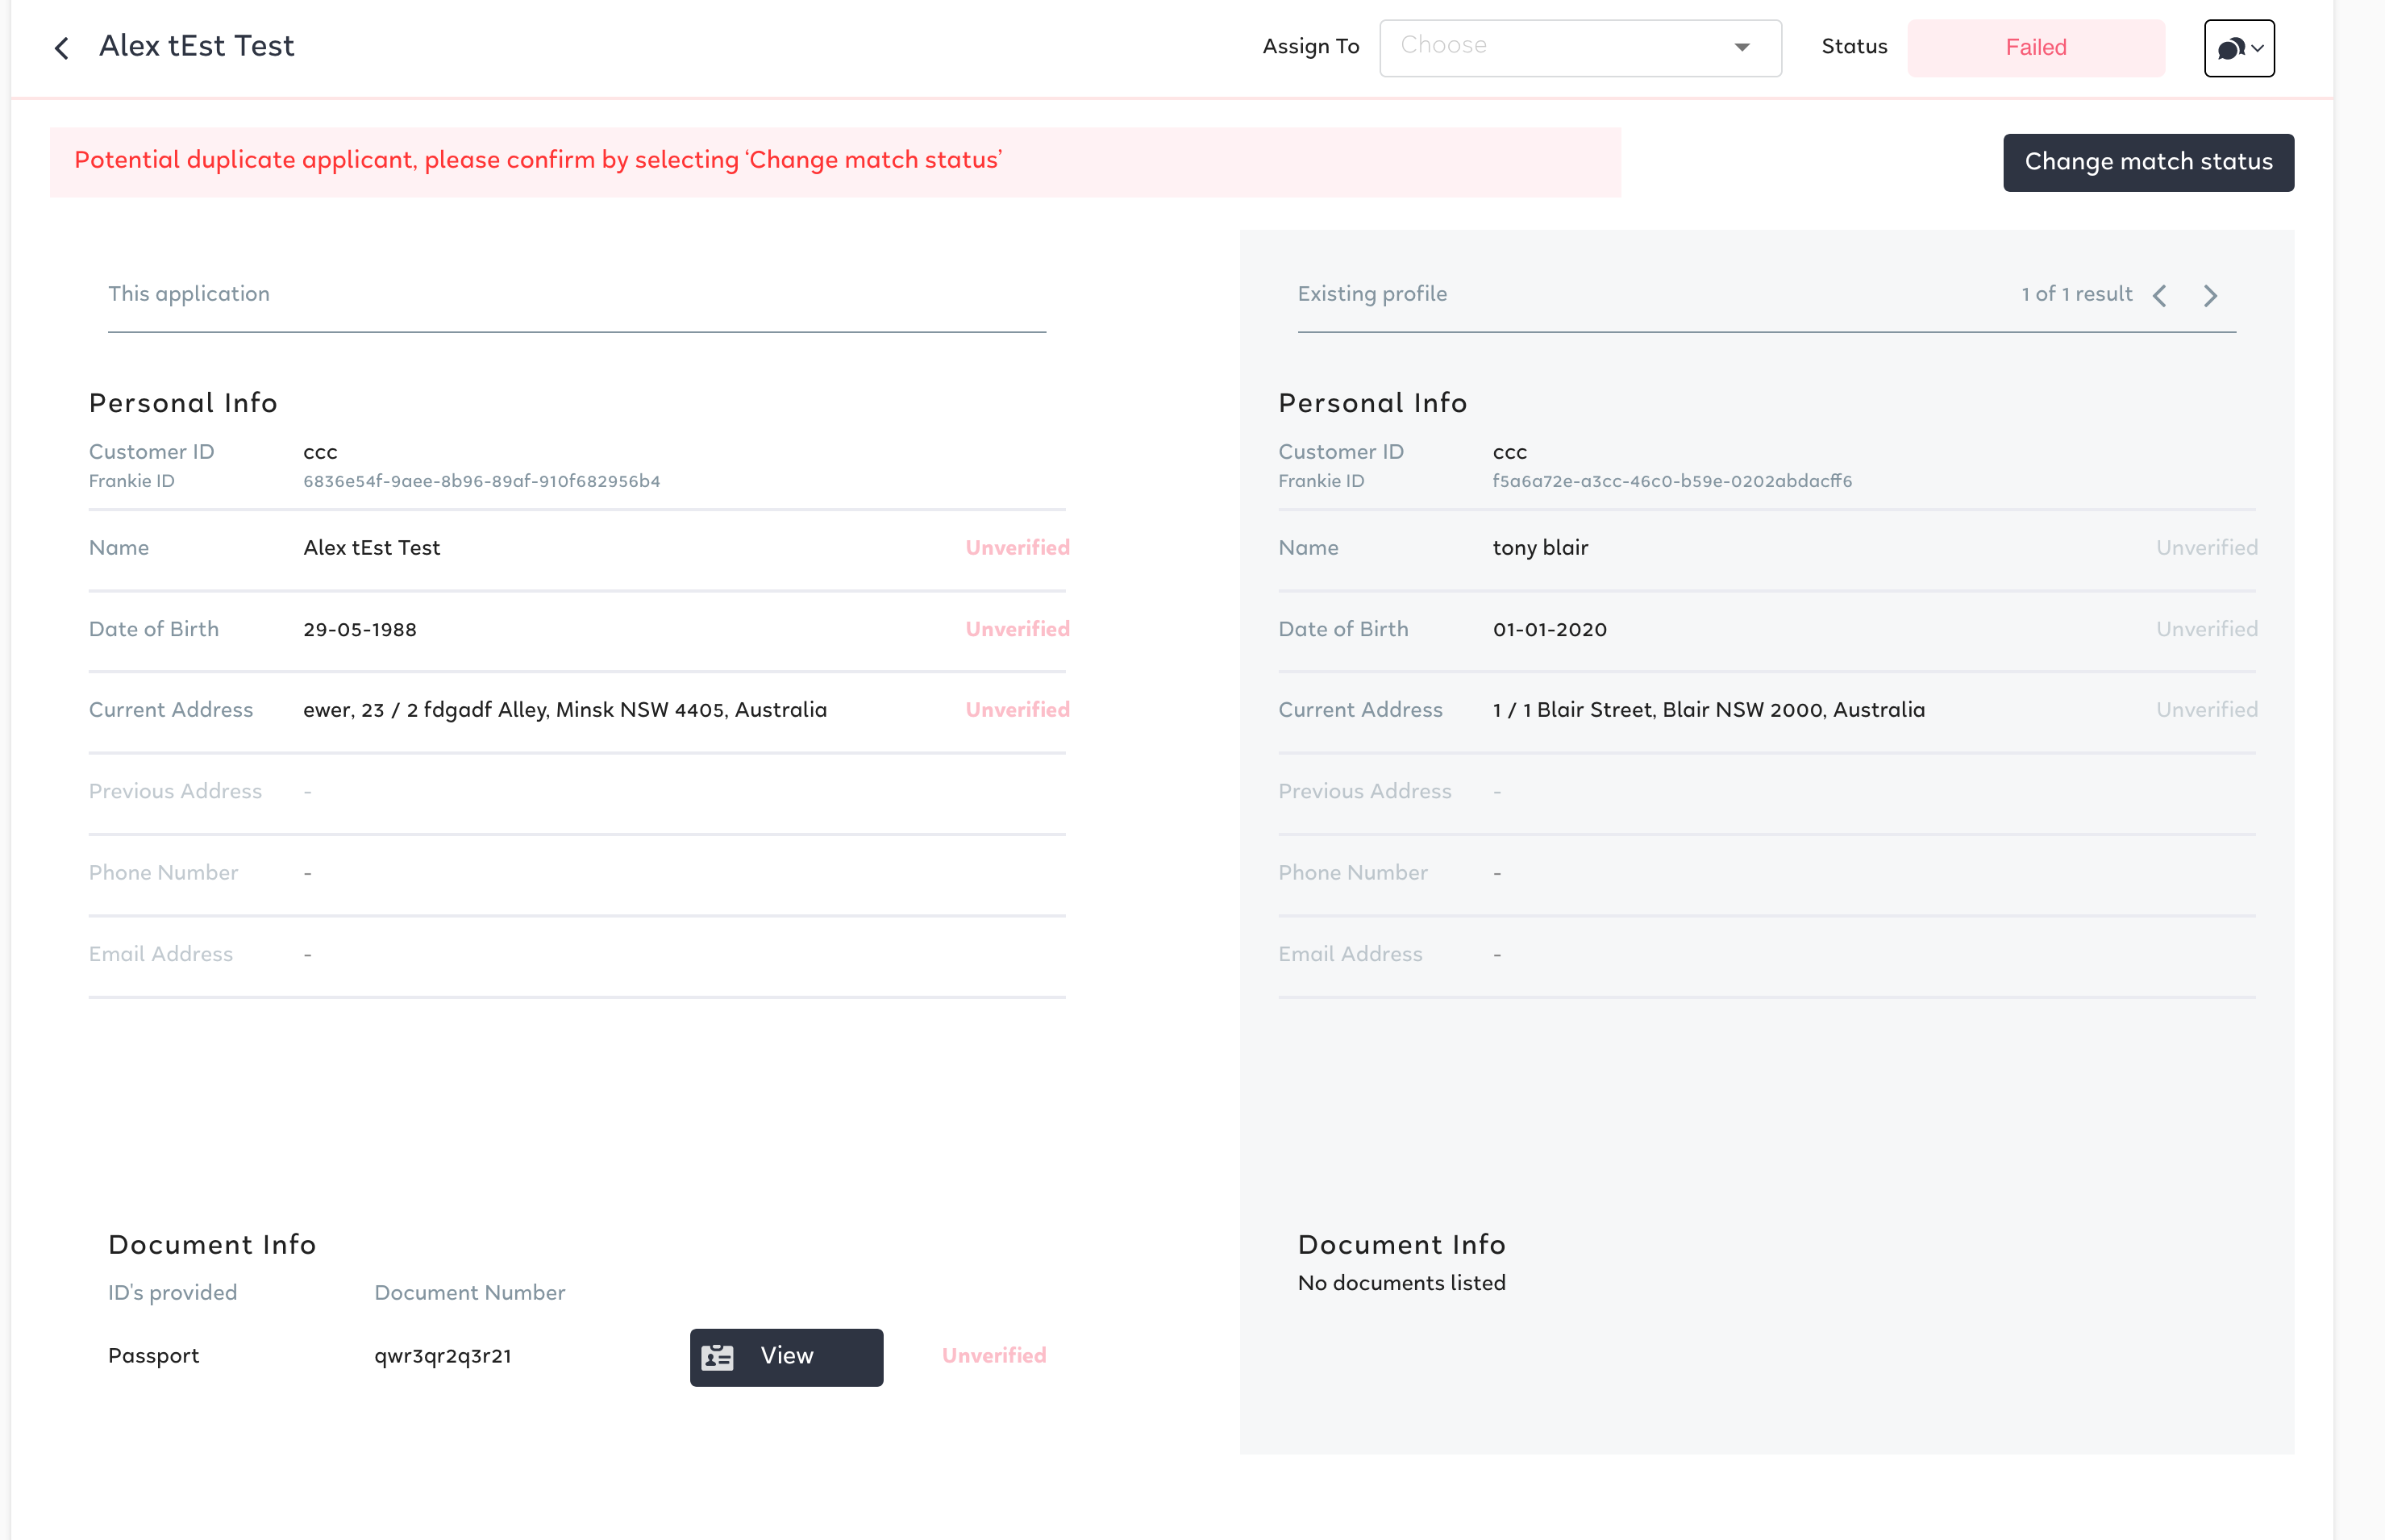This screenshot has height=1540, width=2385.
Task: Click the Frankie ID 6836e54f value
Action: [x=481, y=481]
